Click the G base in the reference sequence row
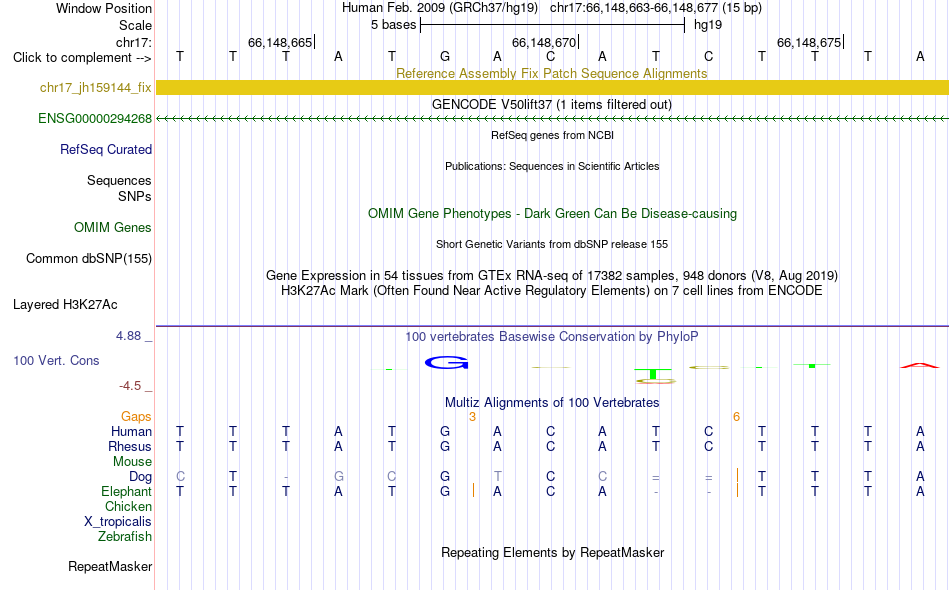 pyautogui.click(x=445, y=57)
